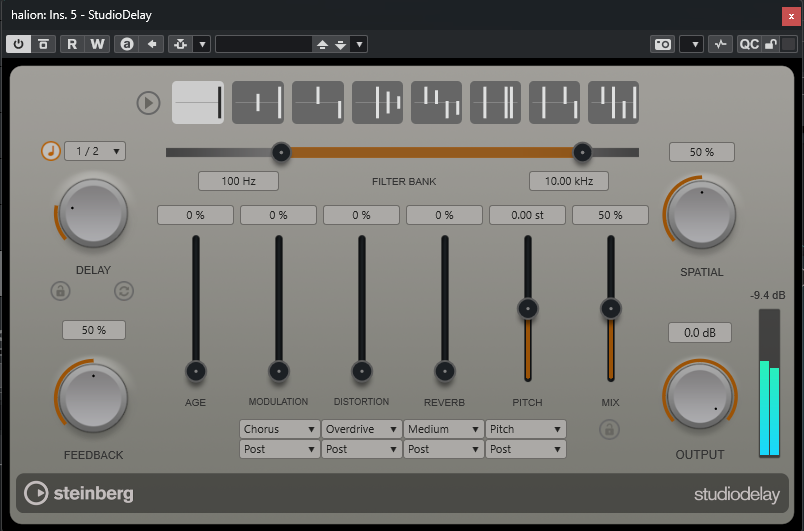Viewport: 804px width, 531px height.
Task: Select the third delay pattern preset
Action: (x=318, y=103)
